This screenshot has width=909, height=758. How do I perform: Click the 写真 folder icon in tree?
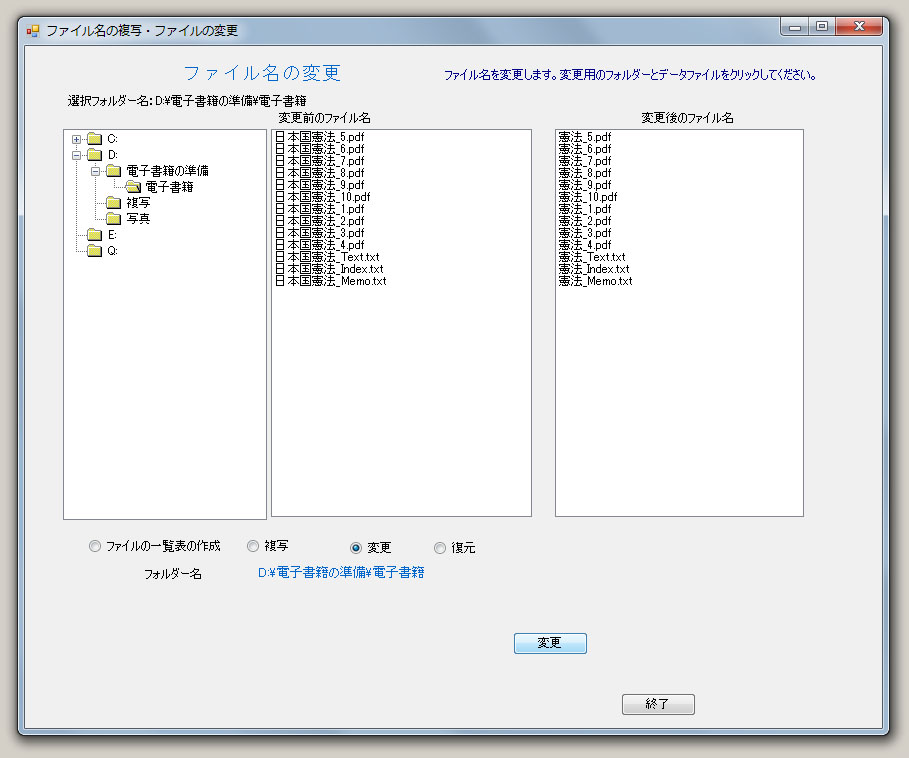(x=113, y=219)
